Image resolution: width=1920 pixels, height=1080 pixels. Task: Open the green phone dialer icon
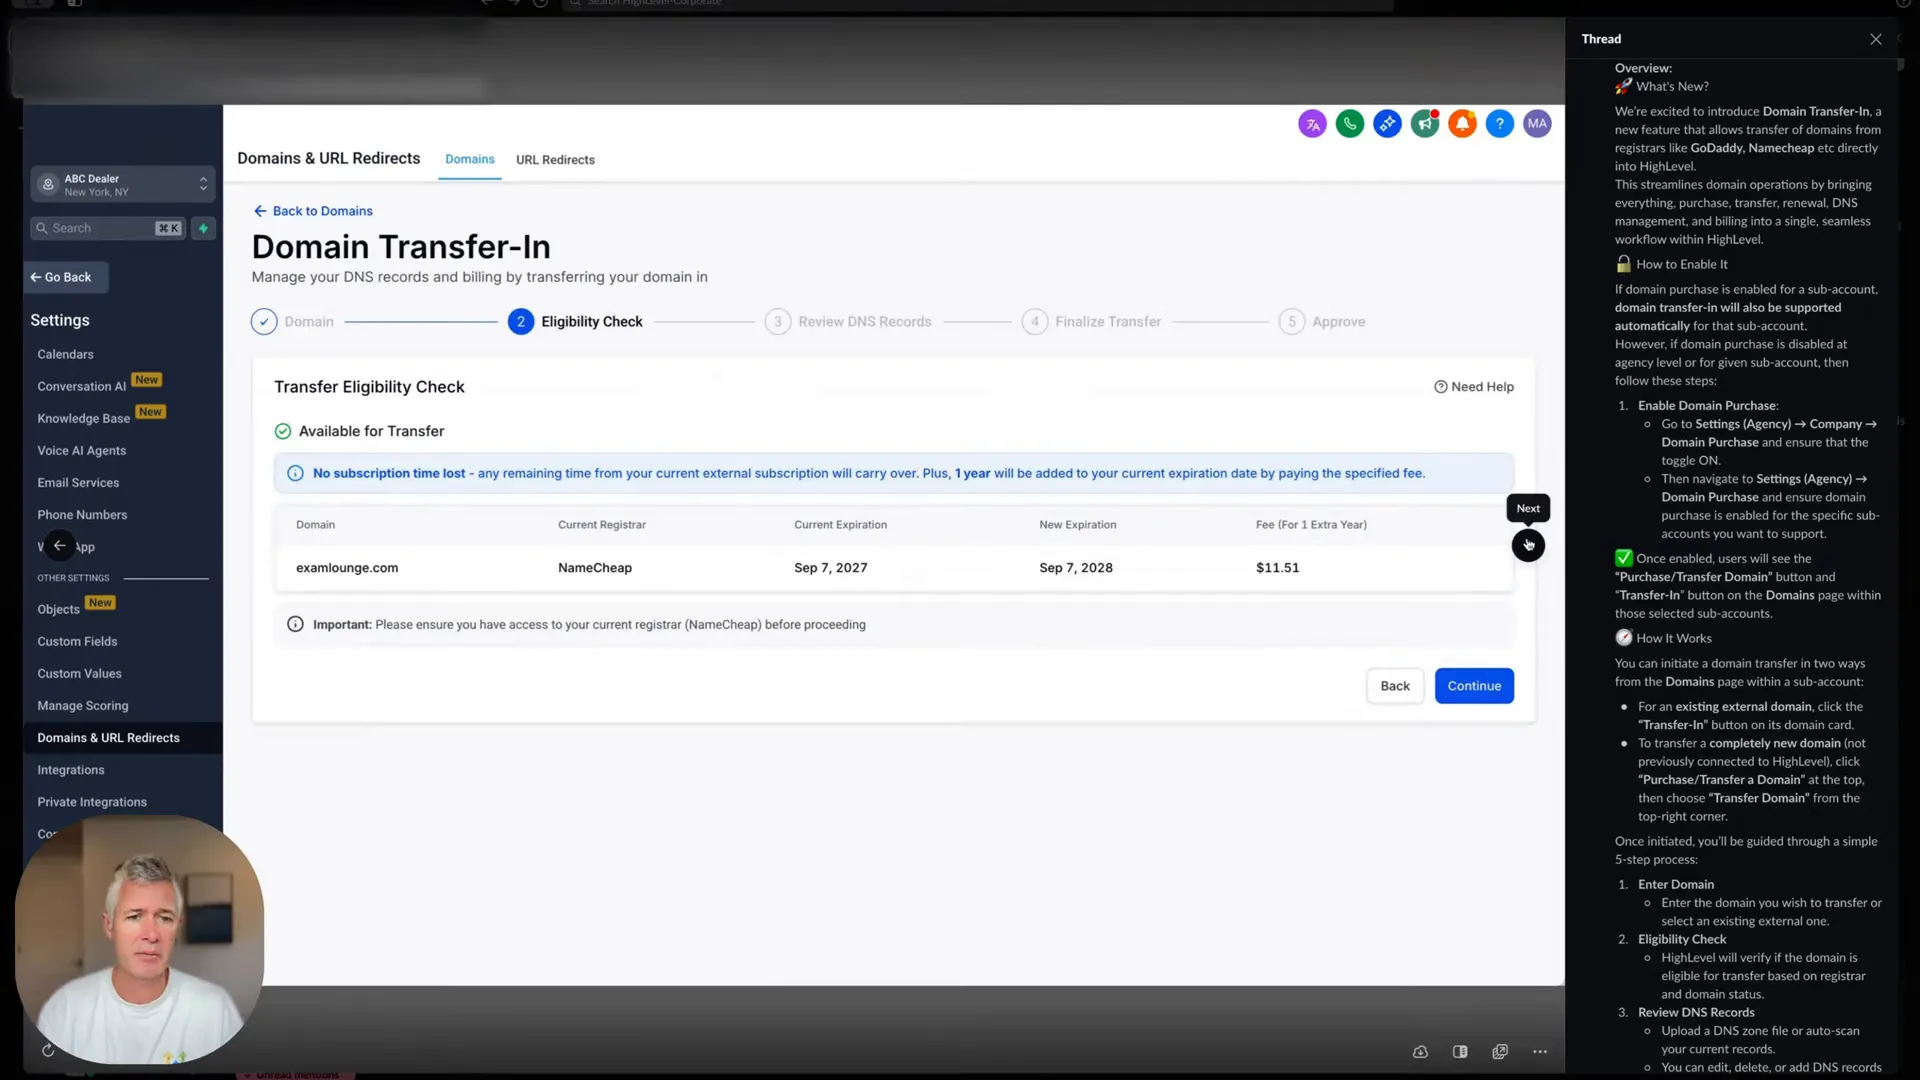pos(1350,124)
